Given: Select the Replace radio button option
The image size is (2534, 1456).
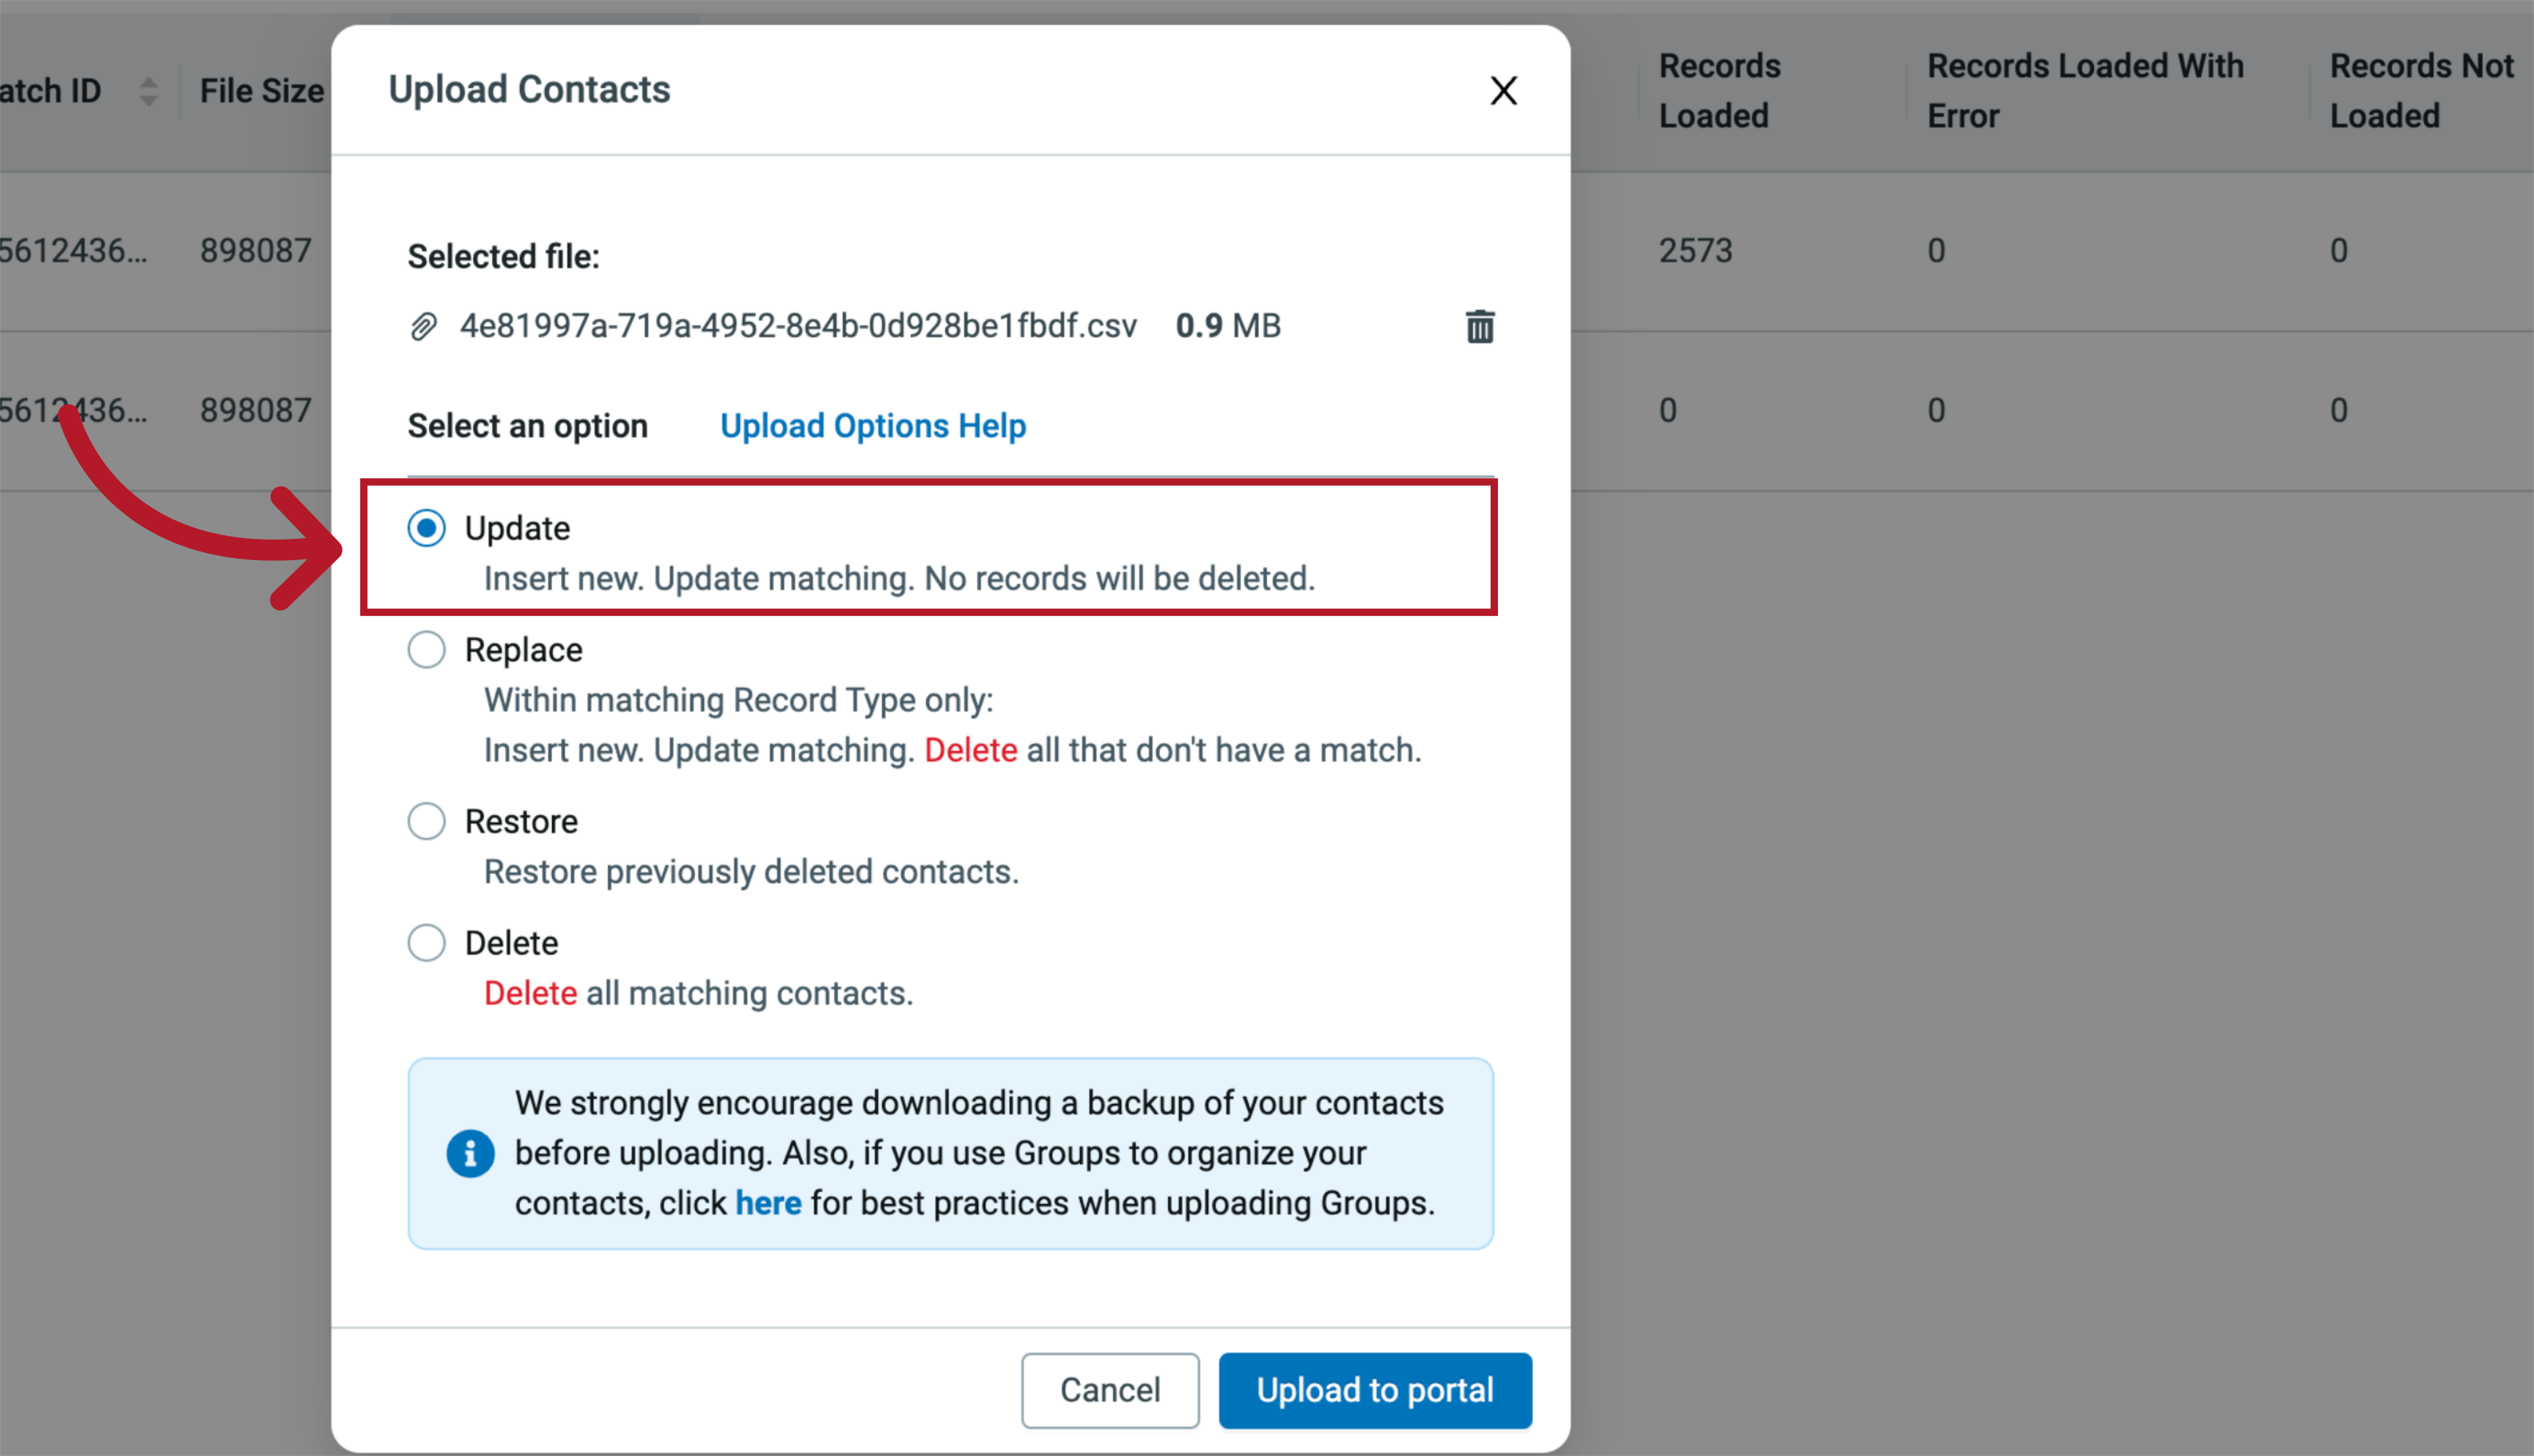Looking at the screenshot, I should point(428,650).
